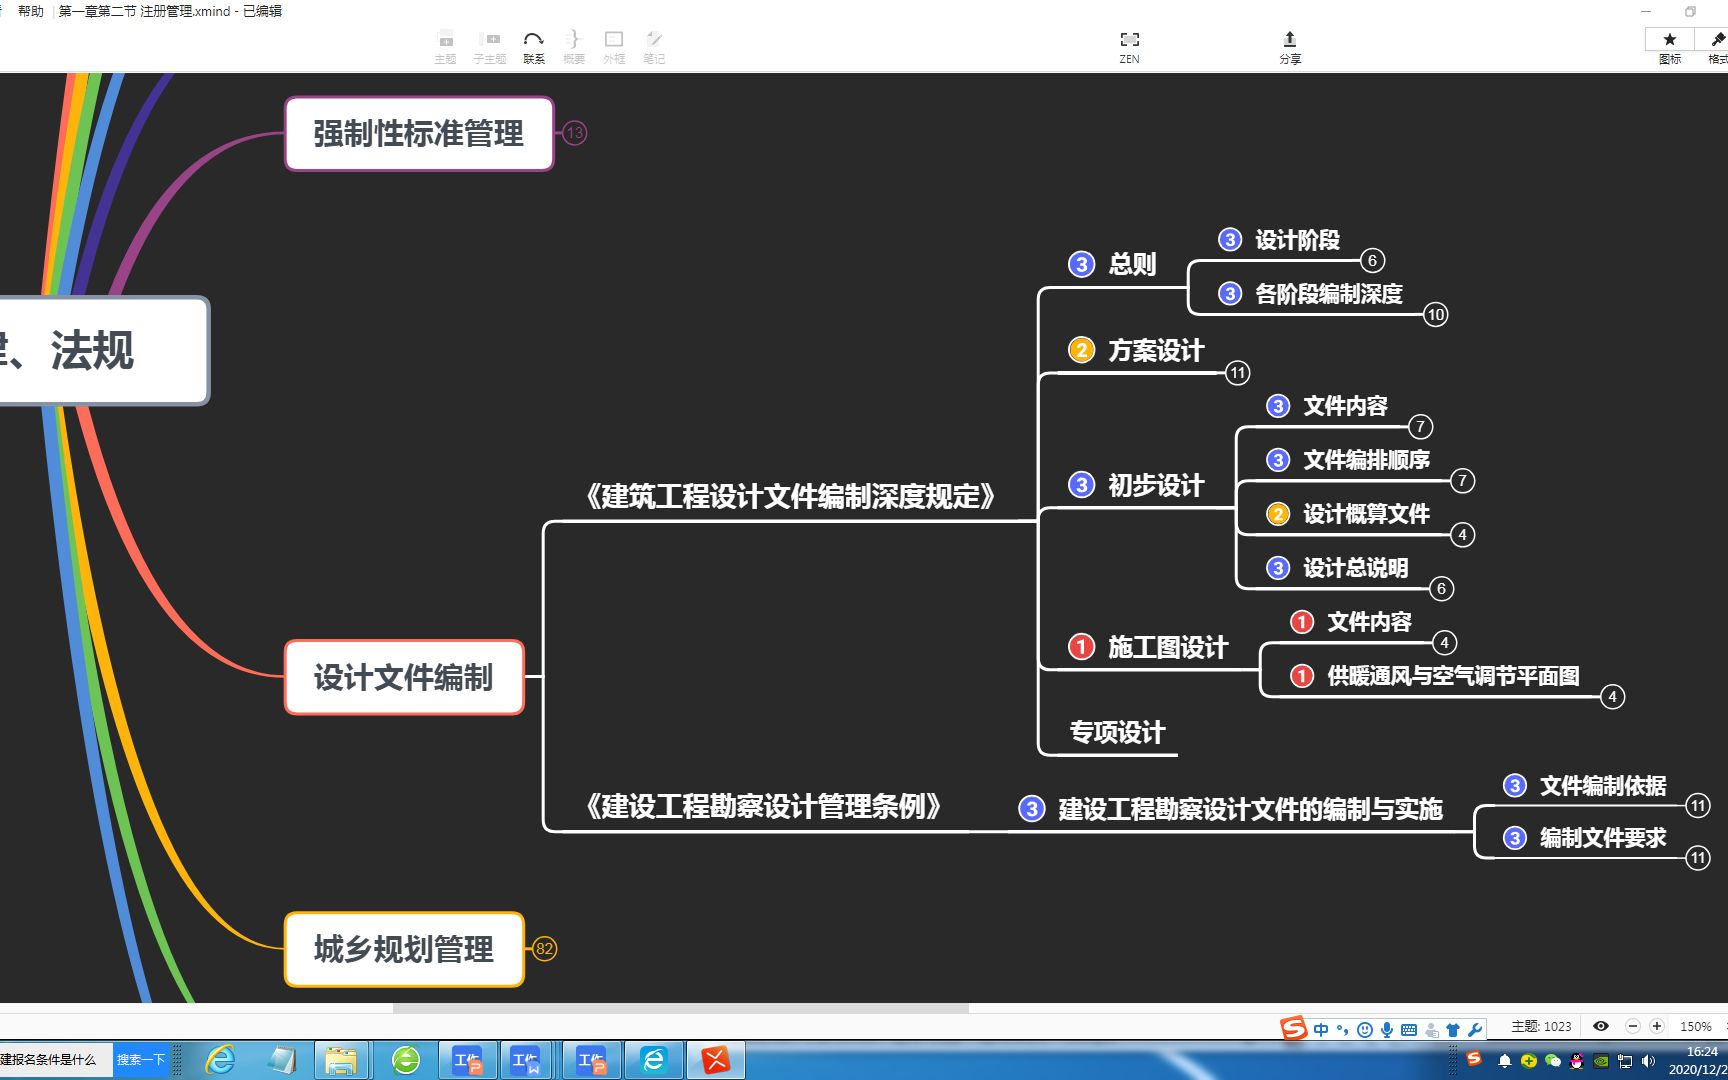Select 《建筑工程设计文件编制深度规定》 topic
Viewport: 1728px width, 1080px height.
[x=790, y=496]
